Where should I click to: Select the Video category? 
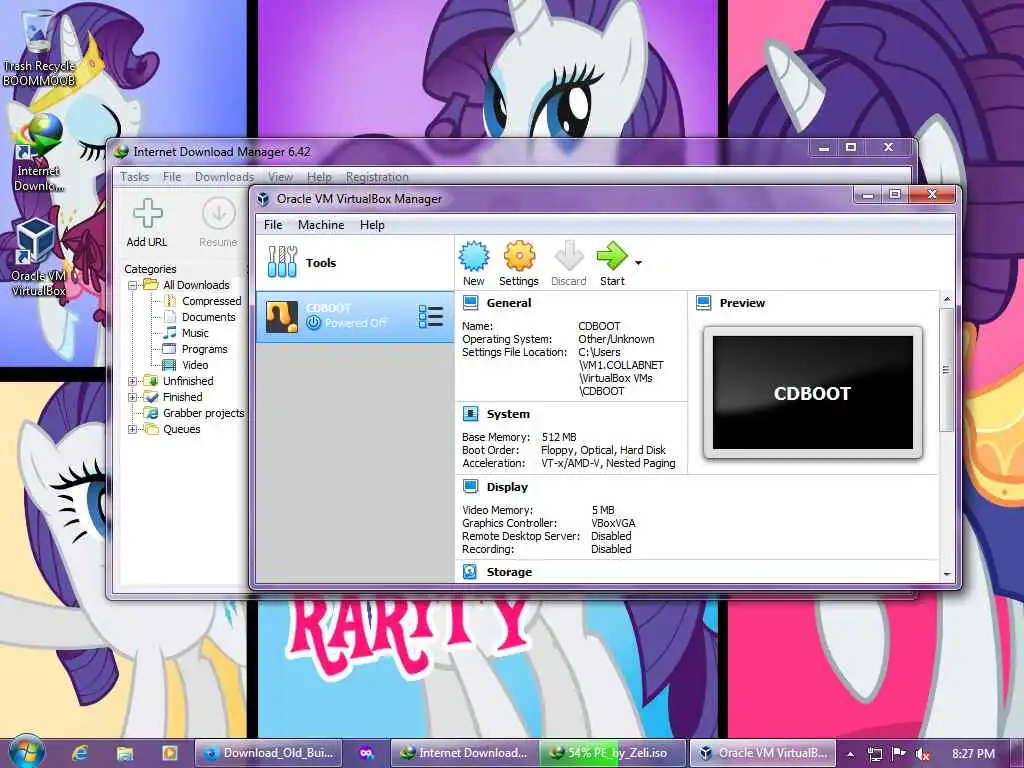pyautogui.click(x=186, y=365)
